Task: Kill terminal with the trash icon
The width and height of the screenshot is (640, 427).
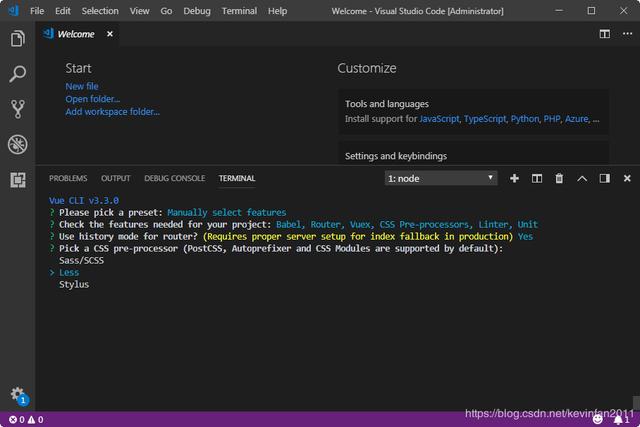Action: pyautogui.click(x=559, y=178)
